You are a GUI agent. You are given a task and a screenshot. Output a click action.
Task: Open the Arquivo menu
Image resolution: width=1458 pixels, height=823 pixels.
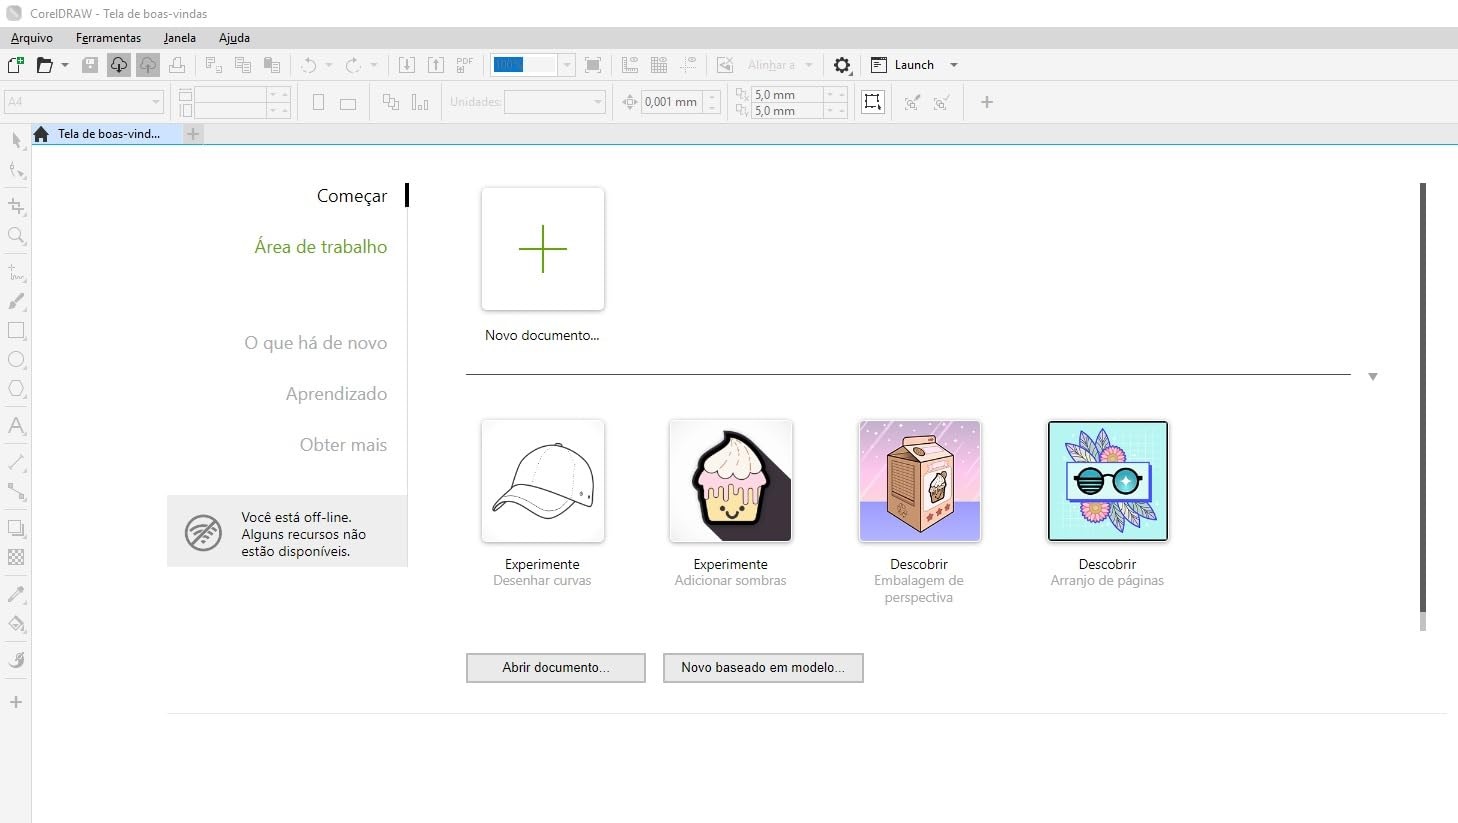[32, 38]
